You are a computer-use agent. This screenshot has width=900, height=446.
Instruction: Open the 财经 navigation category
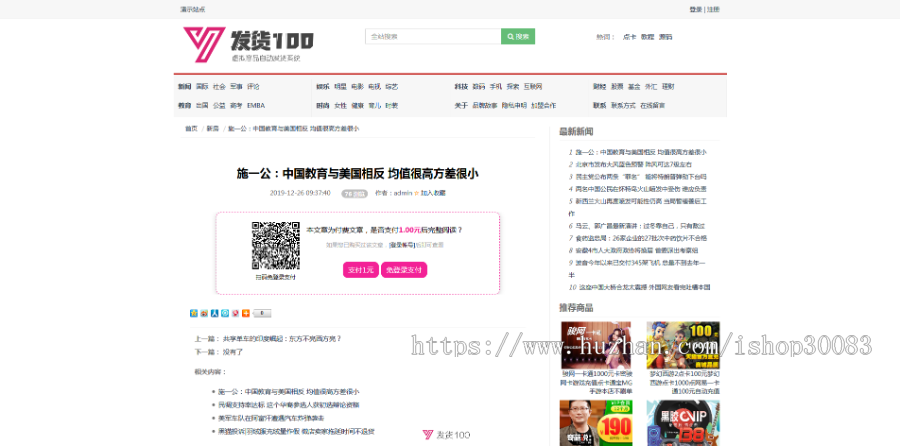click(x=599, y=87)
